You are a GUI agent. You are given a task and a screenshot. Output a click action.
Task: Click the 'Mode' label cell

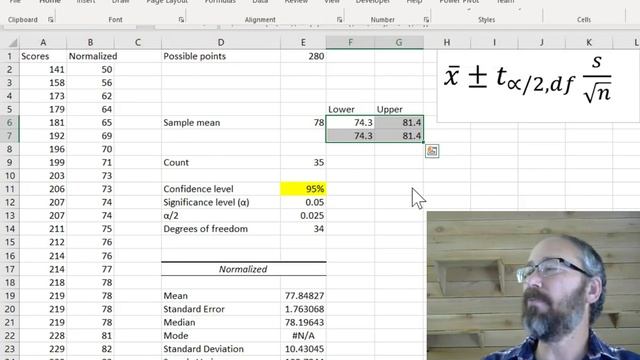click(x=221, y=336)
